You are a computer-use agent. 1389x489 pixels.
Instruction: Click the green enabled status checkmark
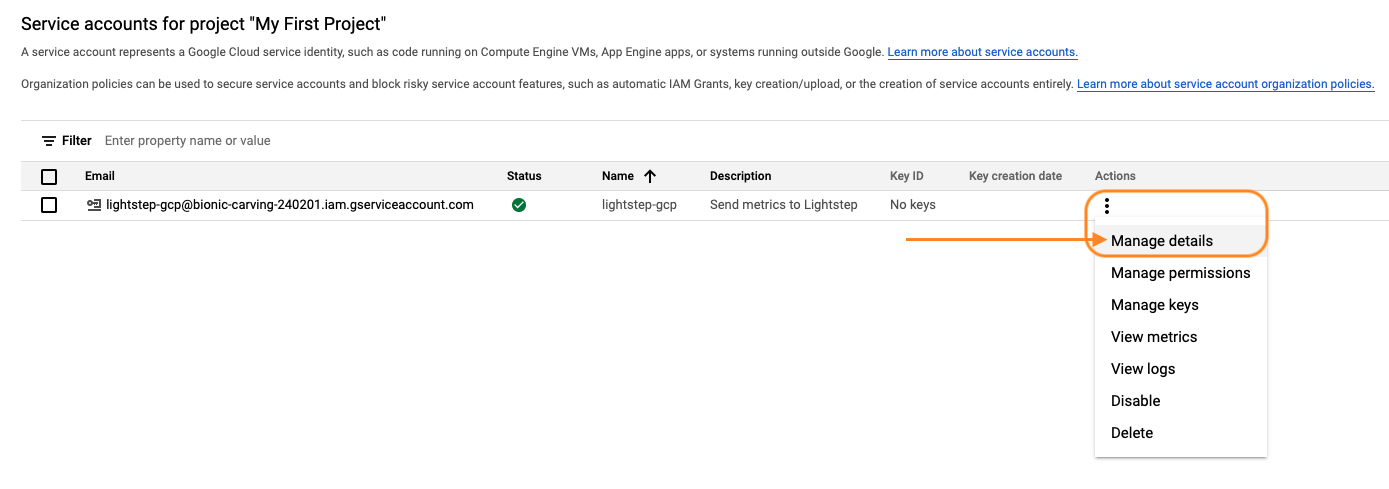[519, 205]
